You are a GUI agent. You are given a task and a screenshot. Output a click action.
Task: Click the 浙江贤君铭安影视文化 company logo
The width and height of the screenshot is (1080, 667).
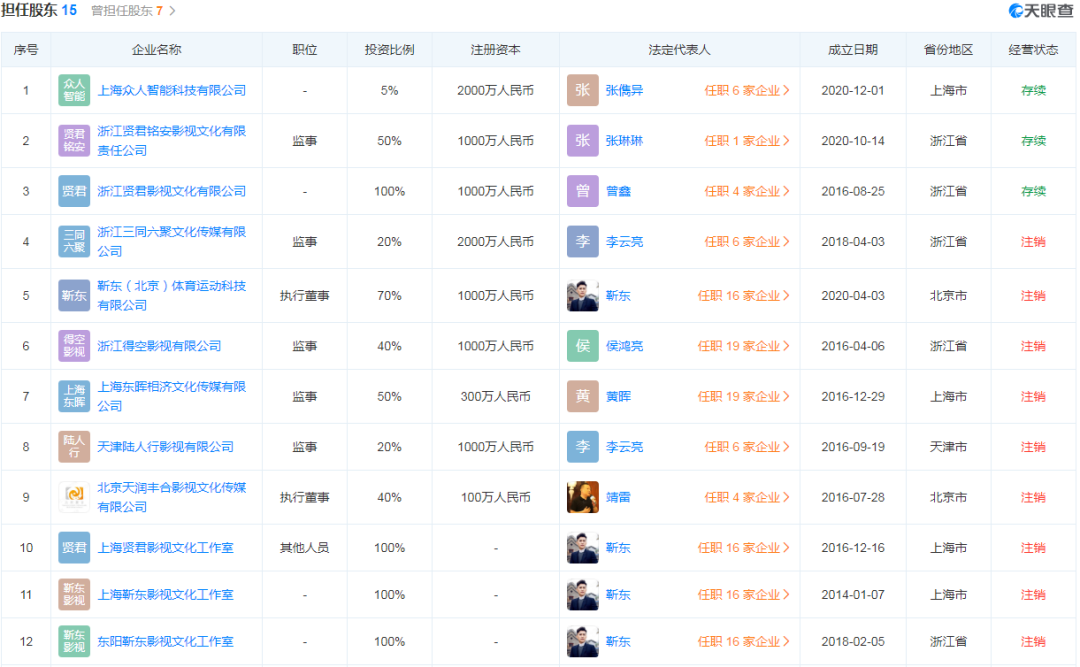[74, 141]
